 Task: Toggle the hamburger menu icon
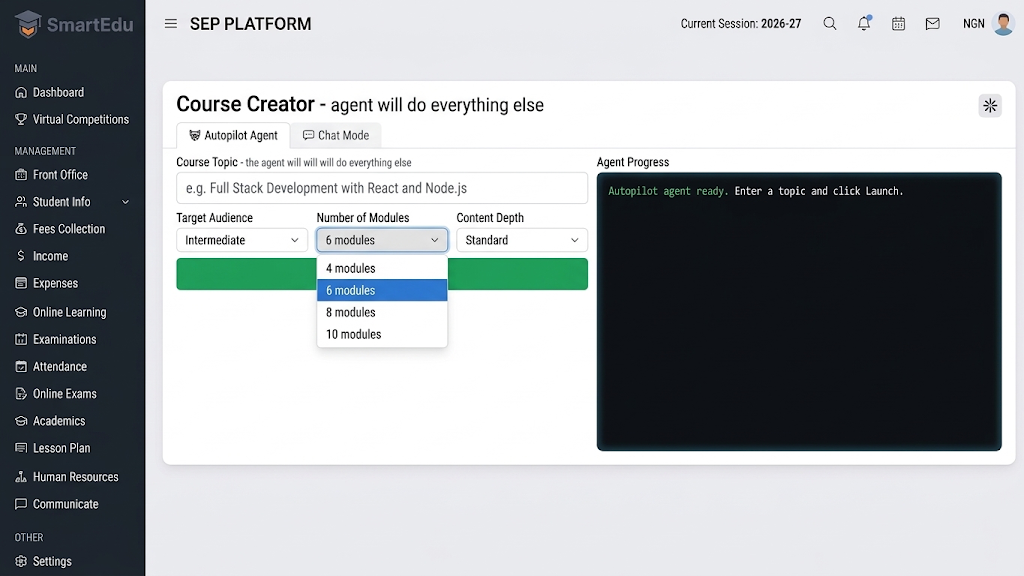tap(170, 24)
